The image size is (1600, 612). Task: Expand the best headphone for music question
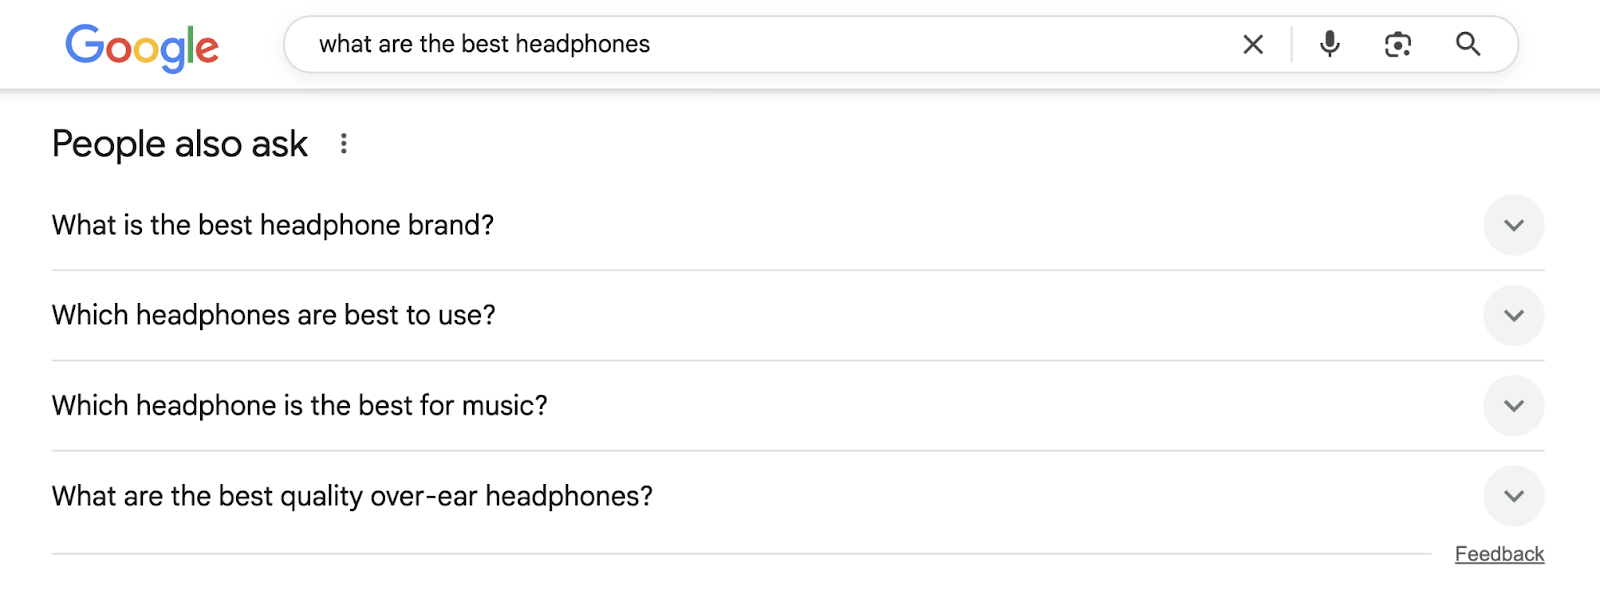pyautogui.click(x=1513, y=405)
